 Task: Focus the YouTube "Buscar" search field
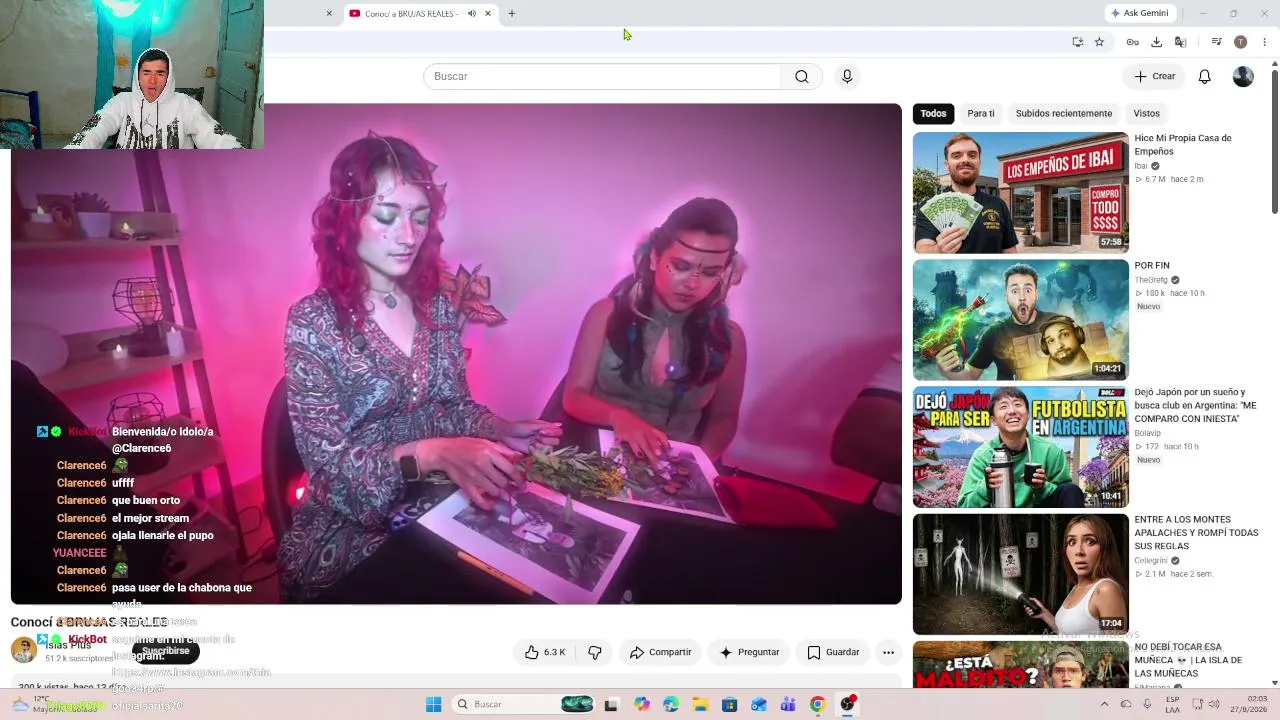click(x=602, y=77)
